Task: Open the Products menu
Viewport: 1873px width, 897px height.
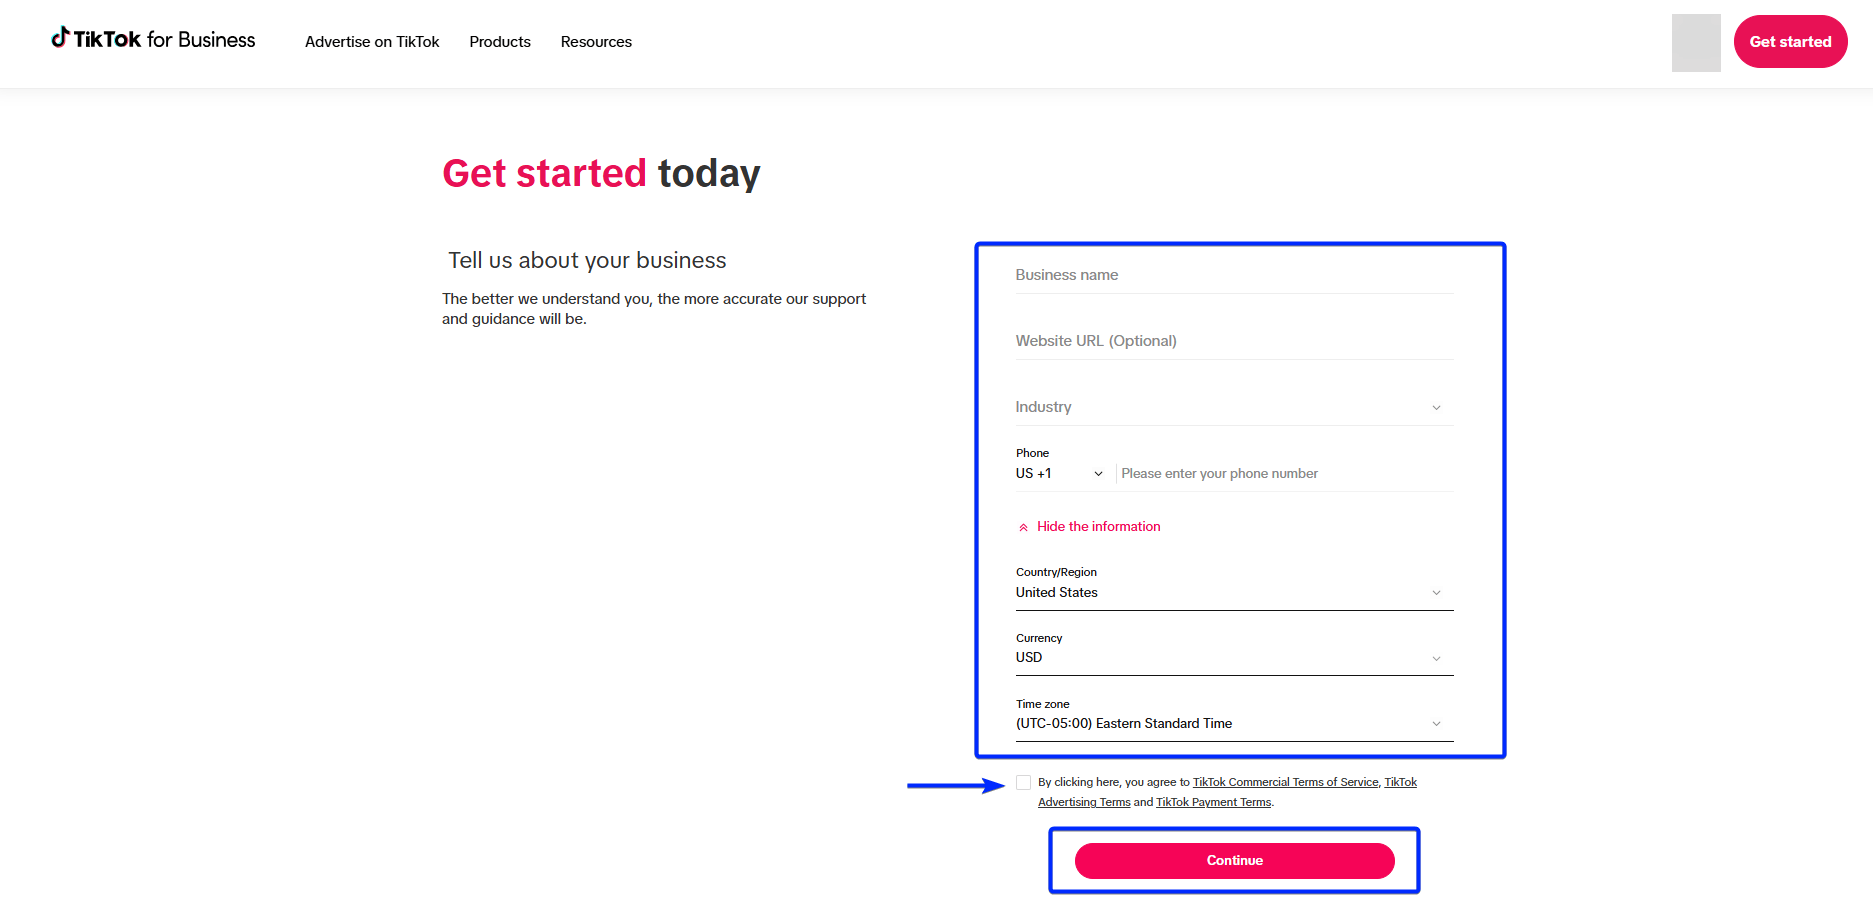Action: click(500, 42)
